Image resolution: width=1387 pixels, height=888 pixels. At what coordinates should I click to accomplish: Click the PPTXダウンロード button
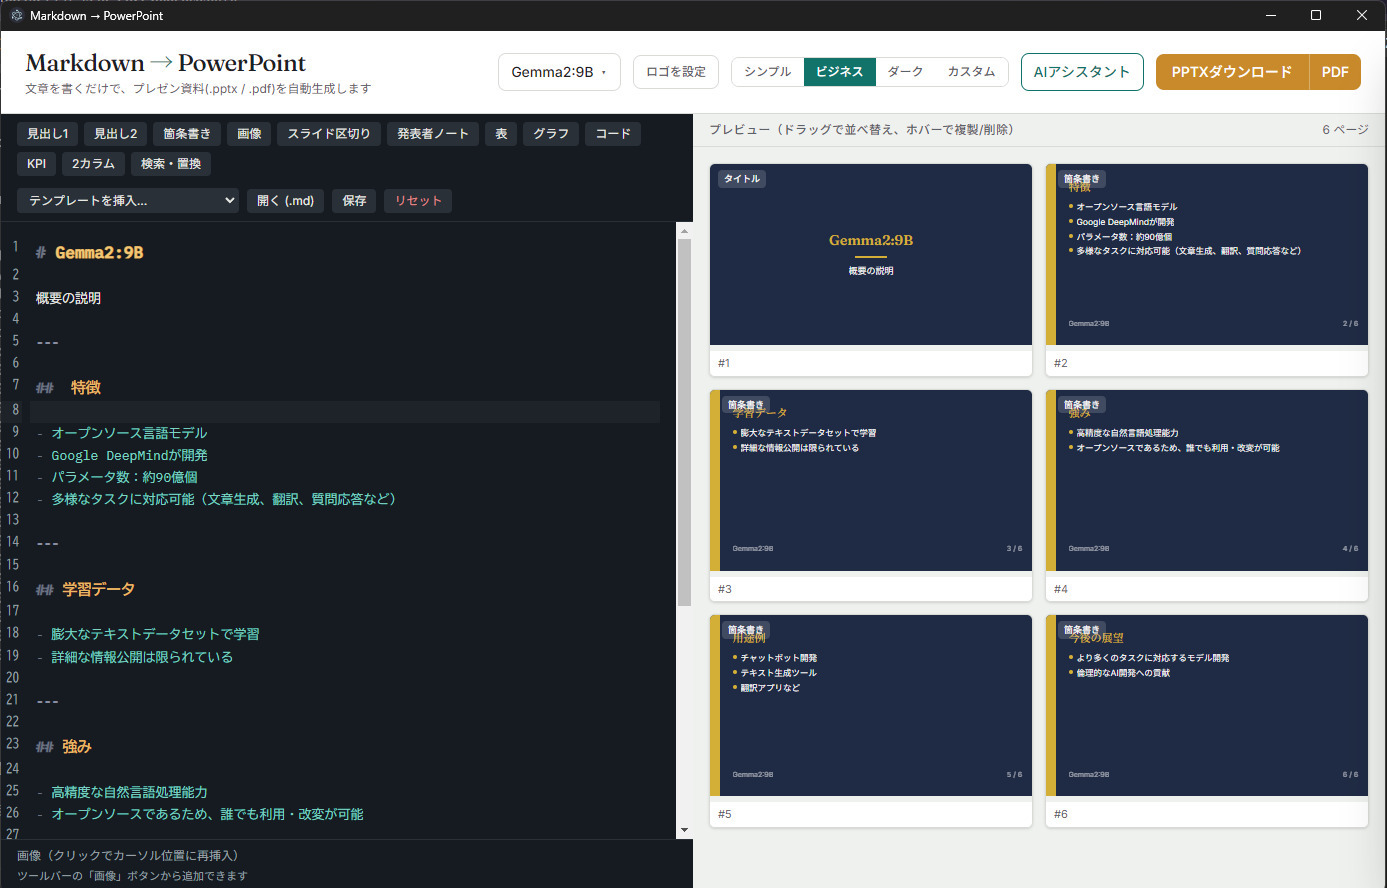point(1232,72)
